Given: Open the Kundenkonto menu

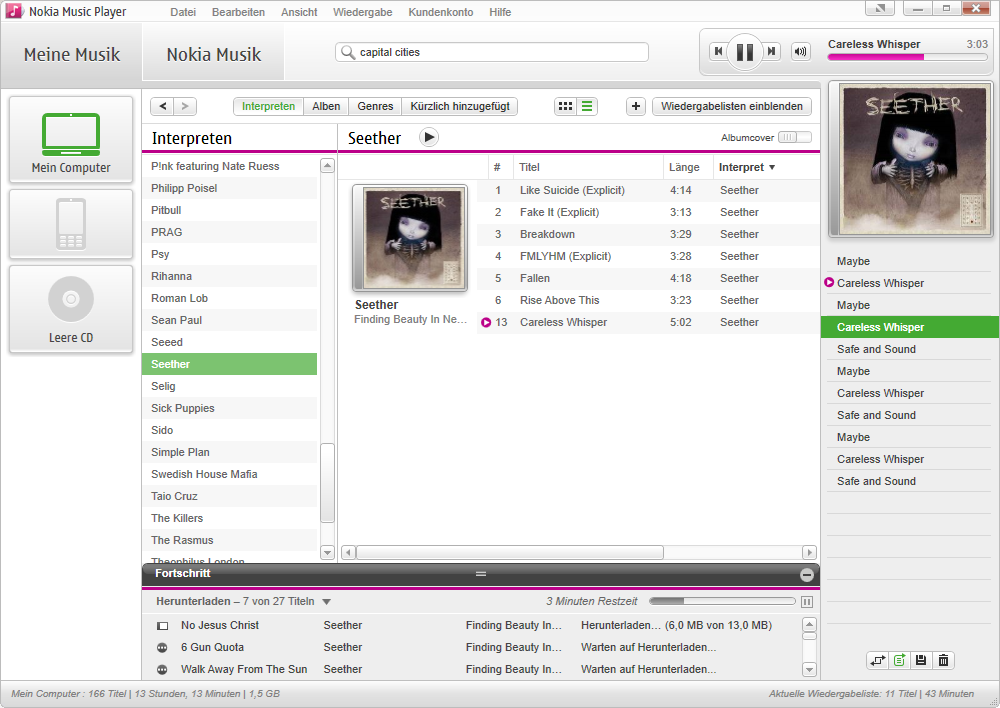Looking at the screenshot, I should click(441, 12).
